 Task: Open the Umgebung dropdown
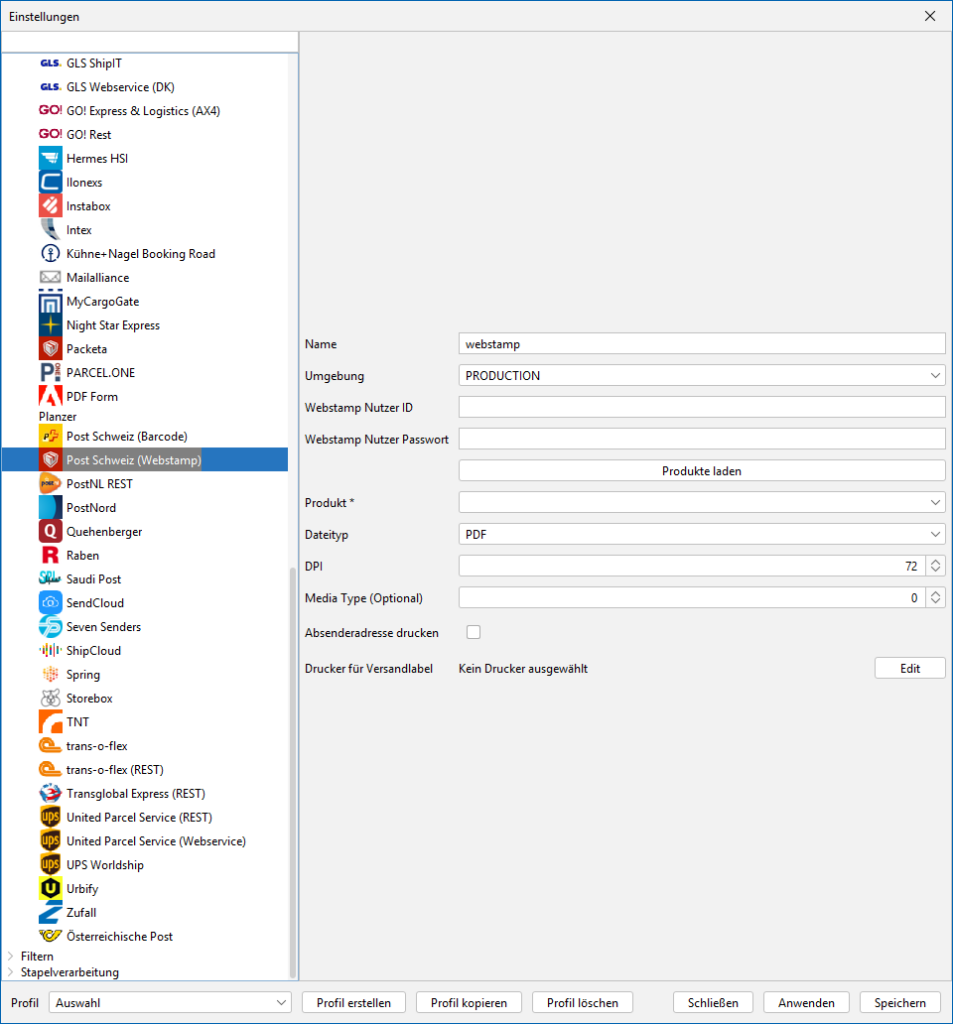701,376
